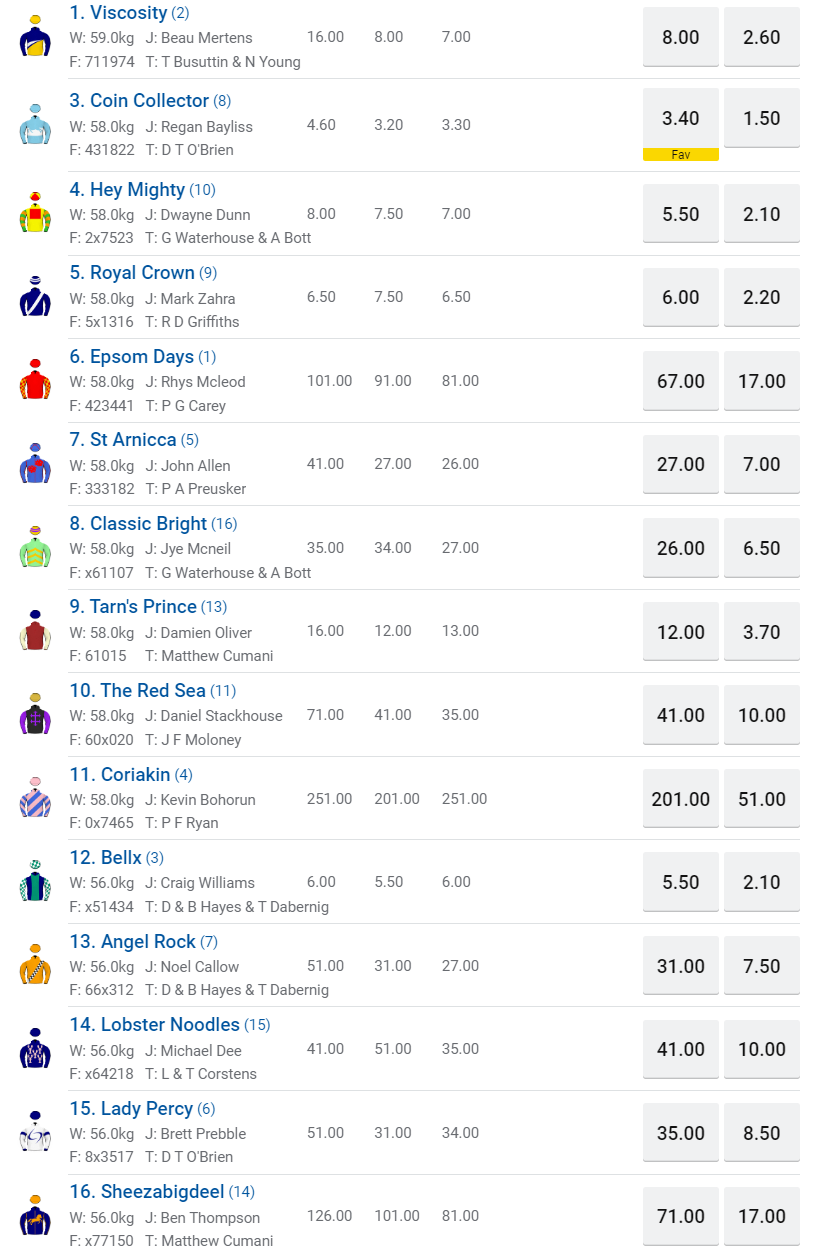Select Tarn's Prince place odds 3.70
The height and width of the screenshot is (1253, 819).
click(x=762, y=632)
